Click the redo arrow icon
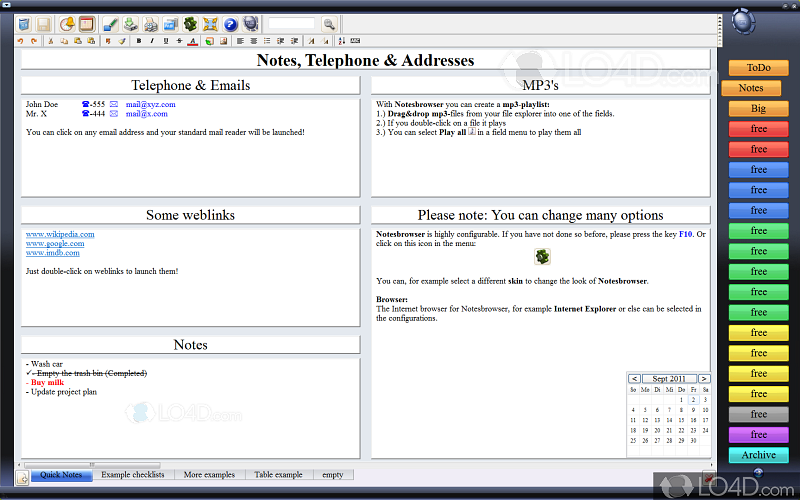The width and height of the screenshot is (800, 500). click(x=34, y=41)
